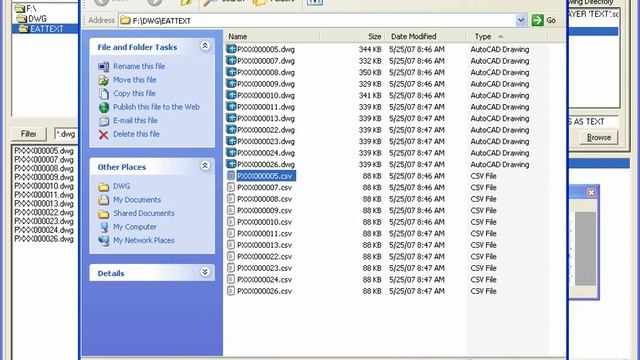Select DWG folder in the tree

tap(37, 19)
